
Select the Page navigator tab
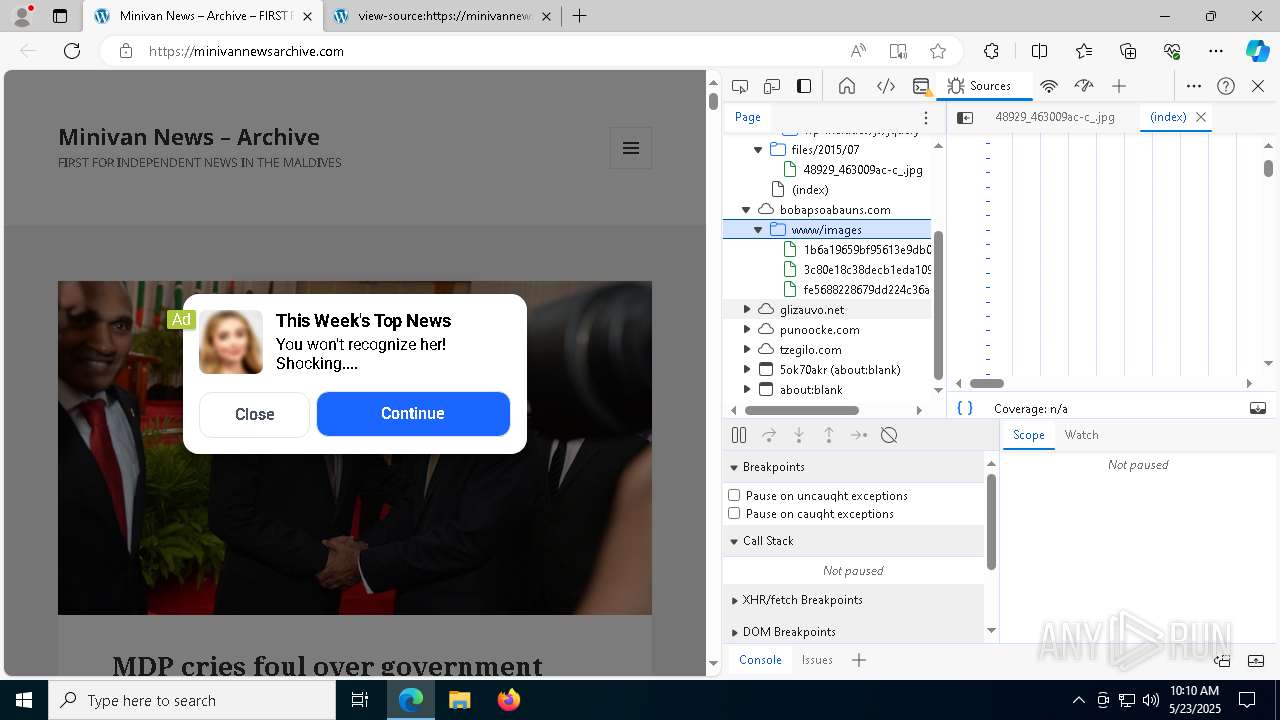(748, 117)
